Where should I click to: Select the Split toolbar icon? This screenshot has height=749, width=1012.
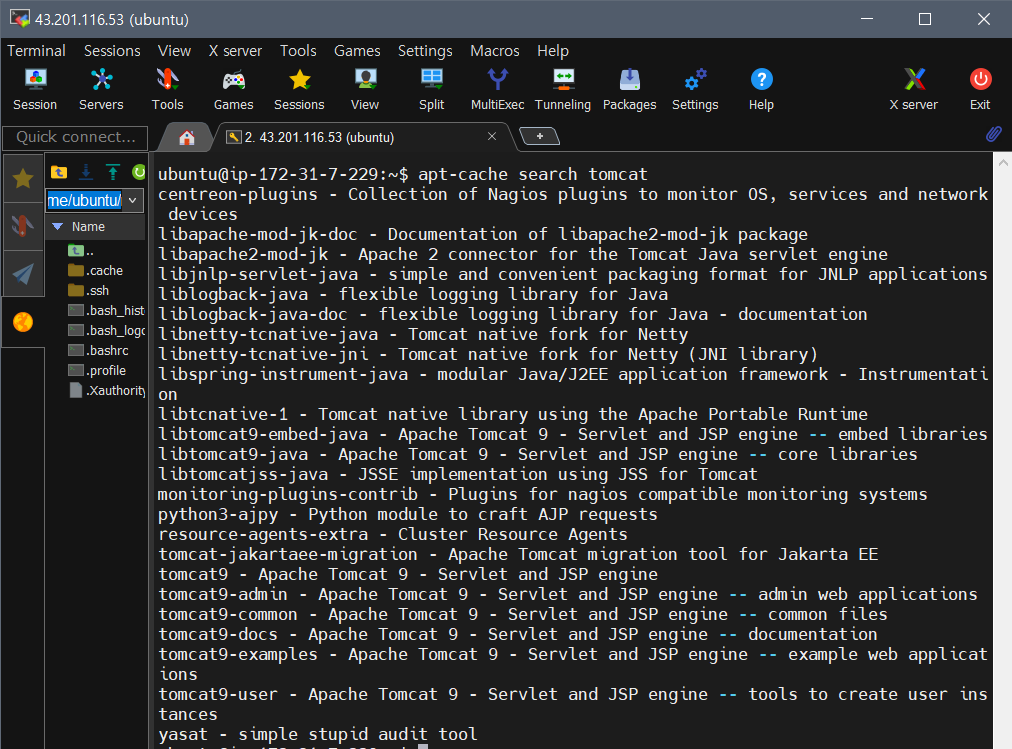[x=431, y=89]
